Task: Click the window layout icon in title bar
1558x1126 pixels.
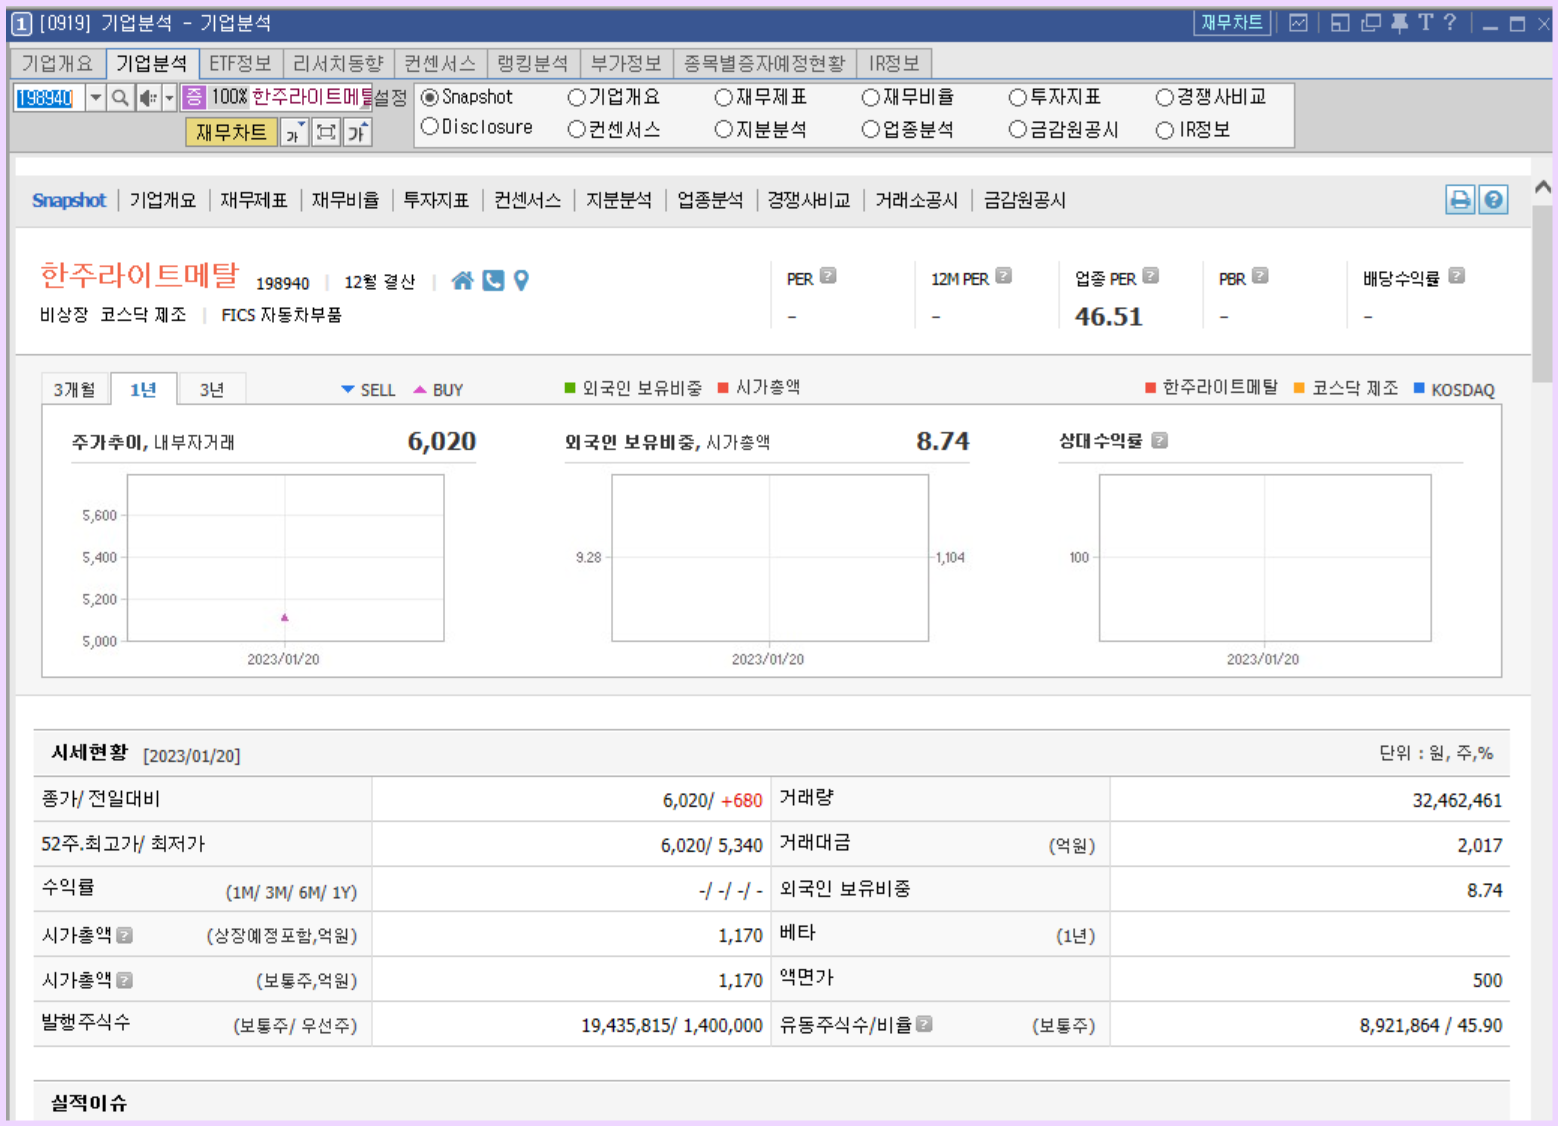Action: pos(1340,23)
